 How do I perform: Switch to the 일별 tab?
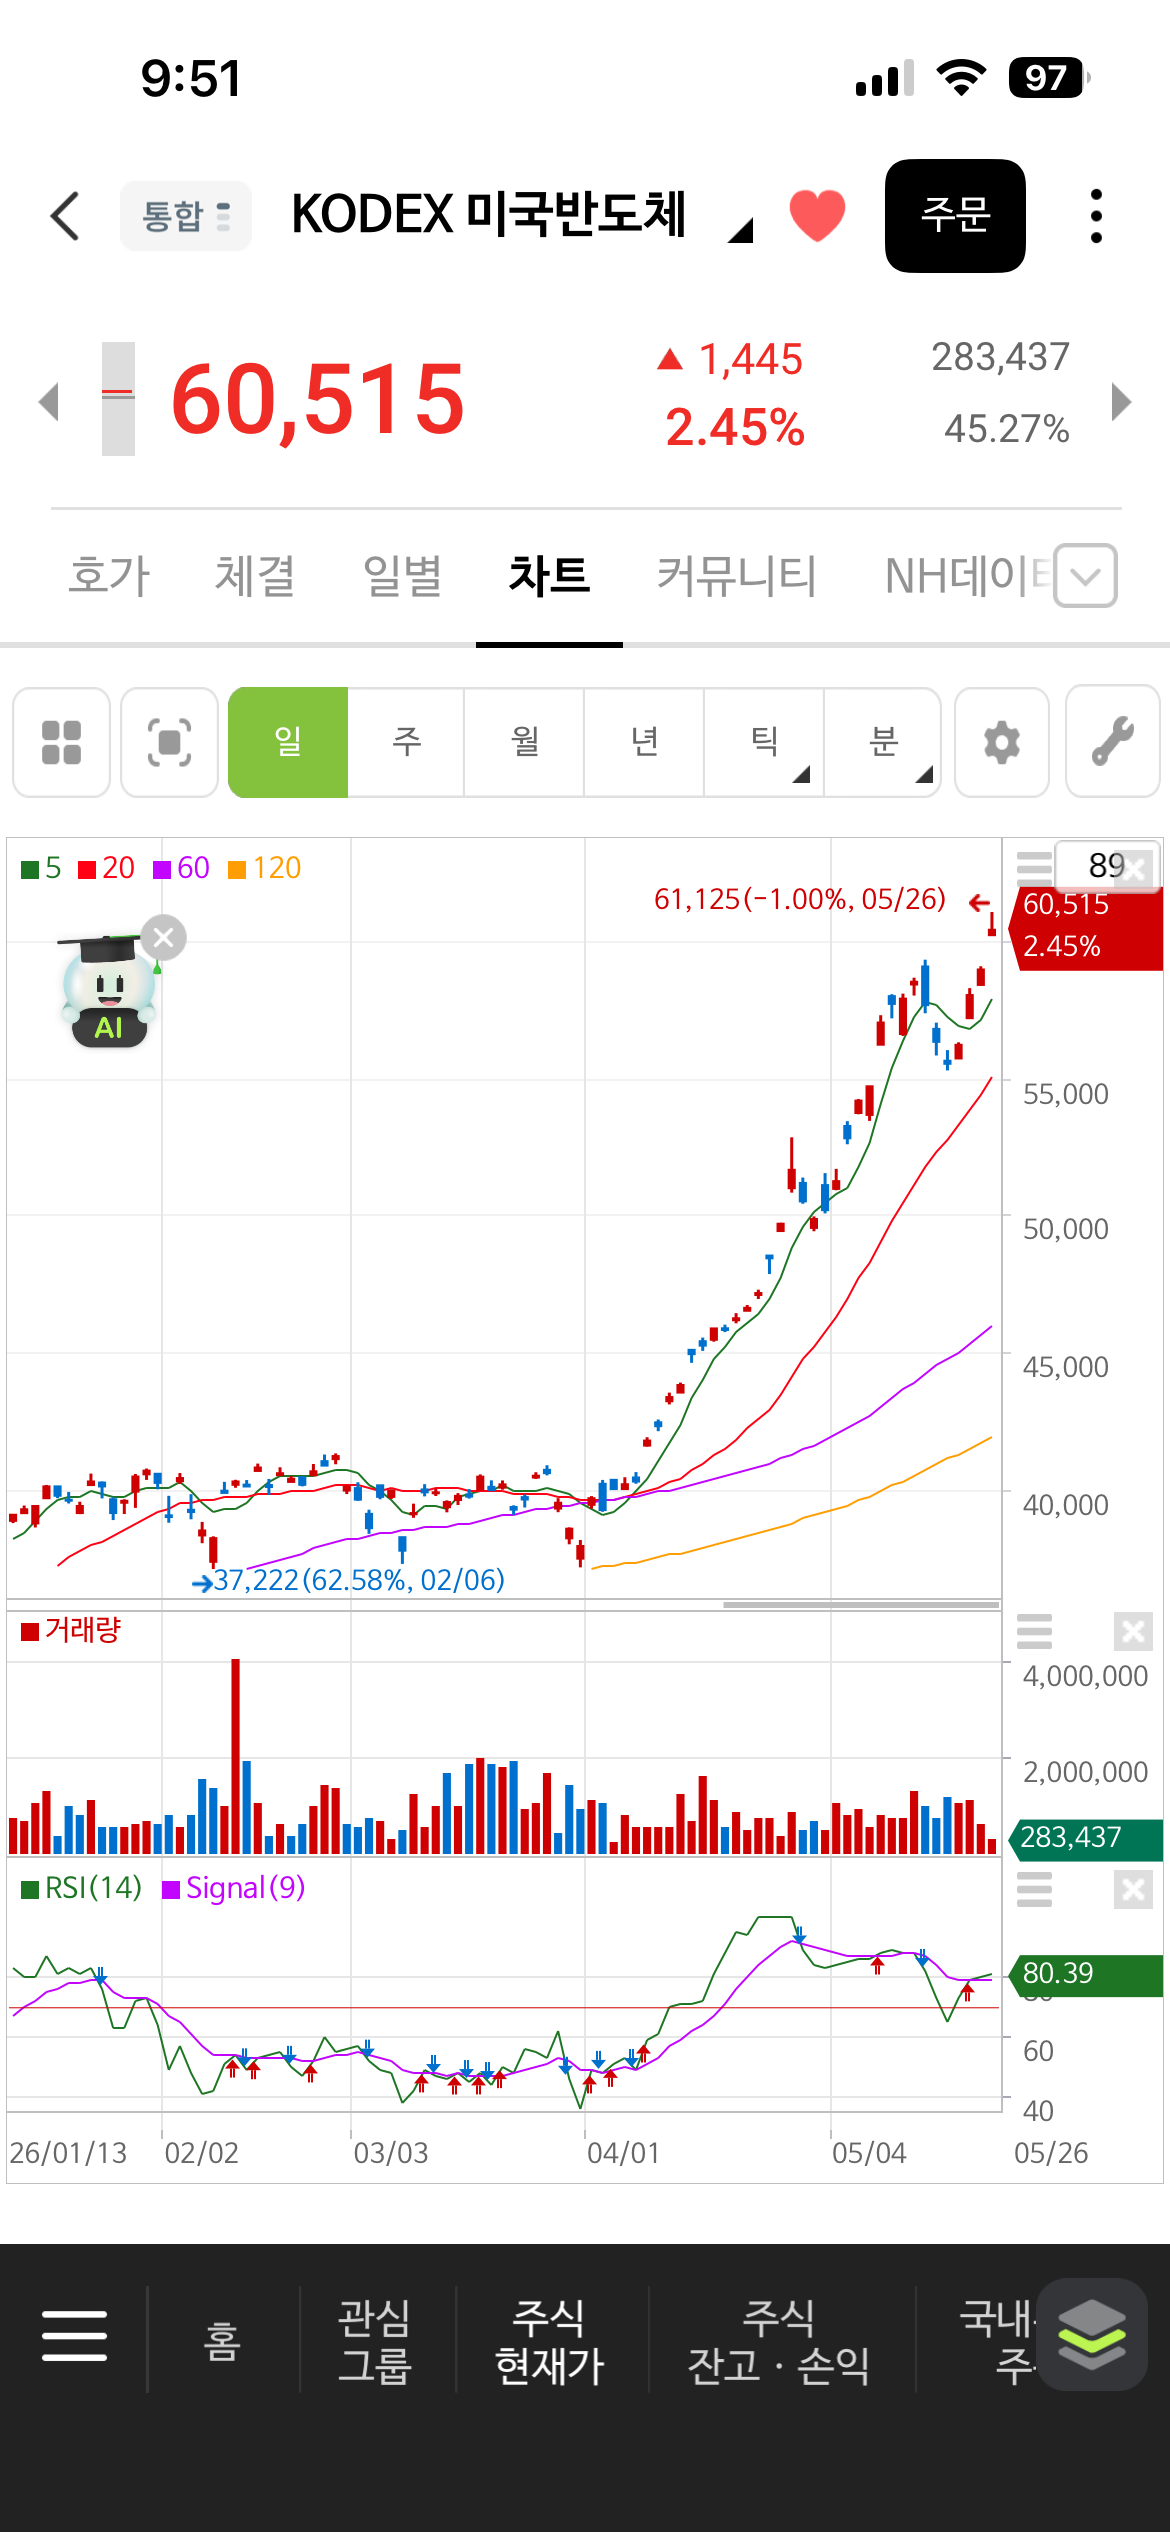pyautogui.click(x=402, y=576)
